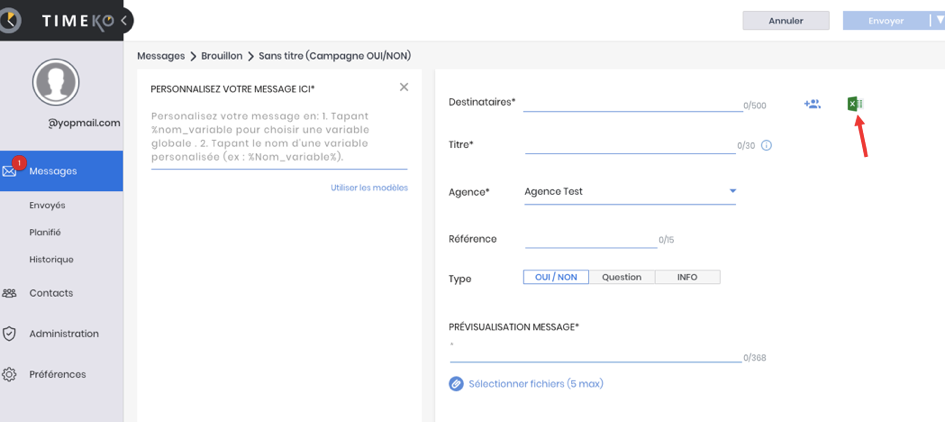Focus the Prévisualisation message field
The height and width of the screenshot is (422, 945).
coord(596,352)
